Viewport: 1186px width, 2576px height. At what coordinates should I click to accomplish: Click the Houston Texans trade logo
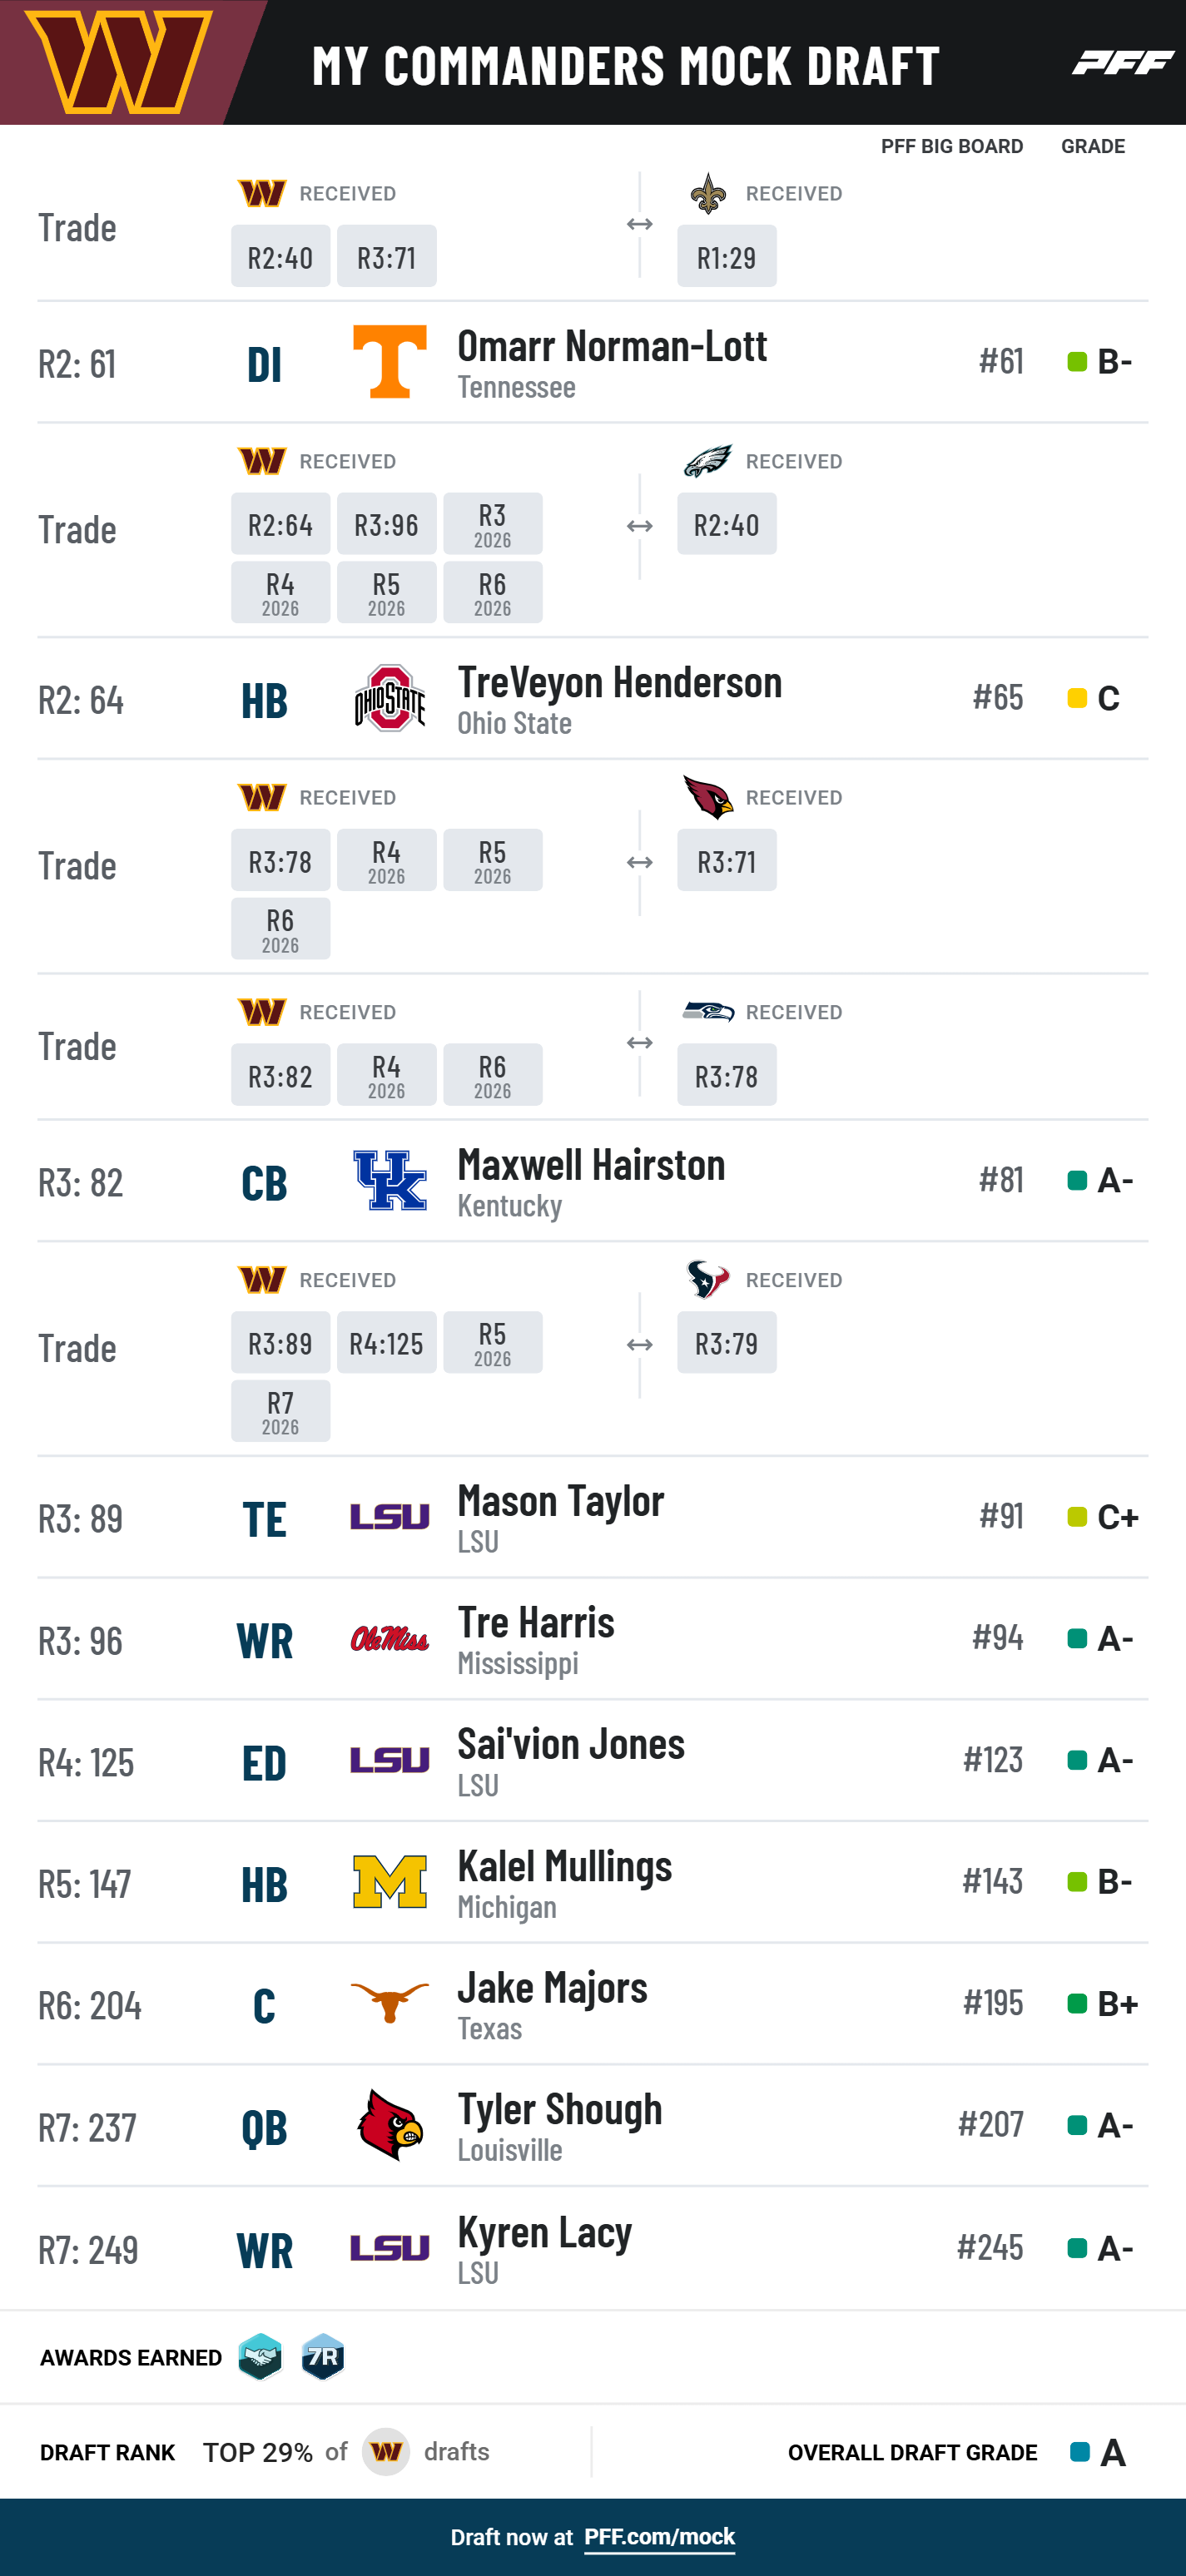click(x=708, y=1279)
